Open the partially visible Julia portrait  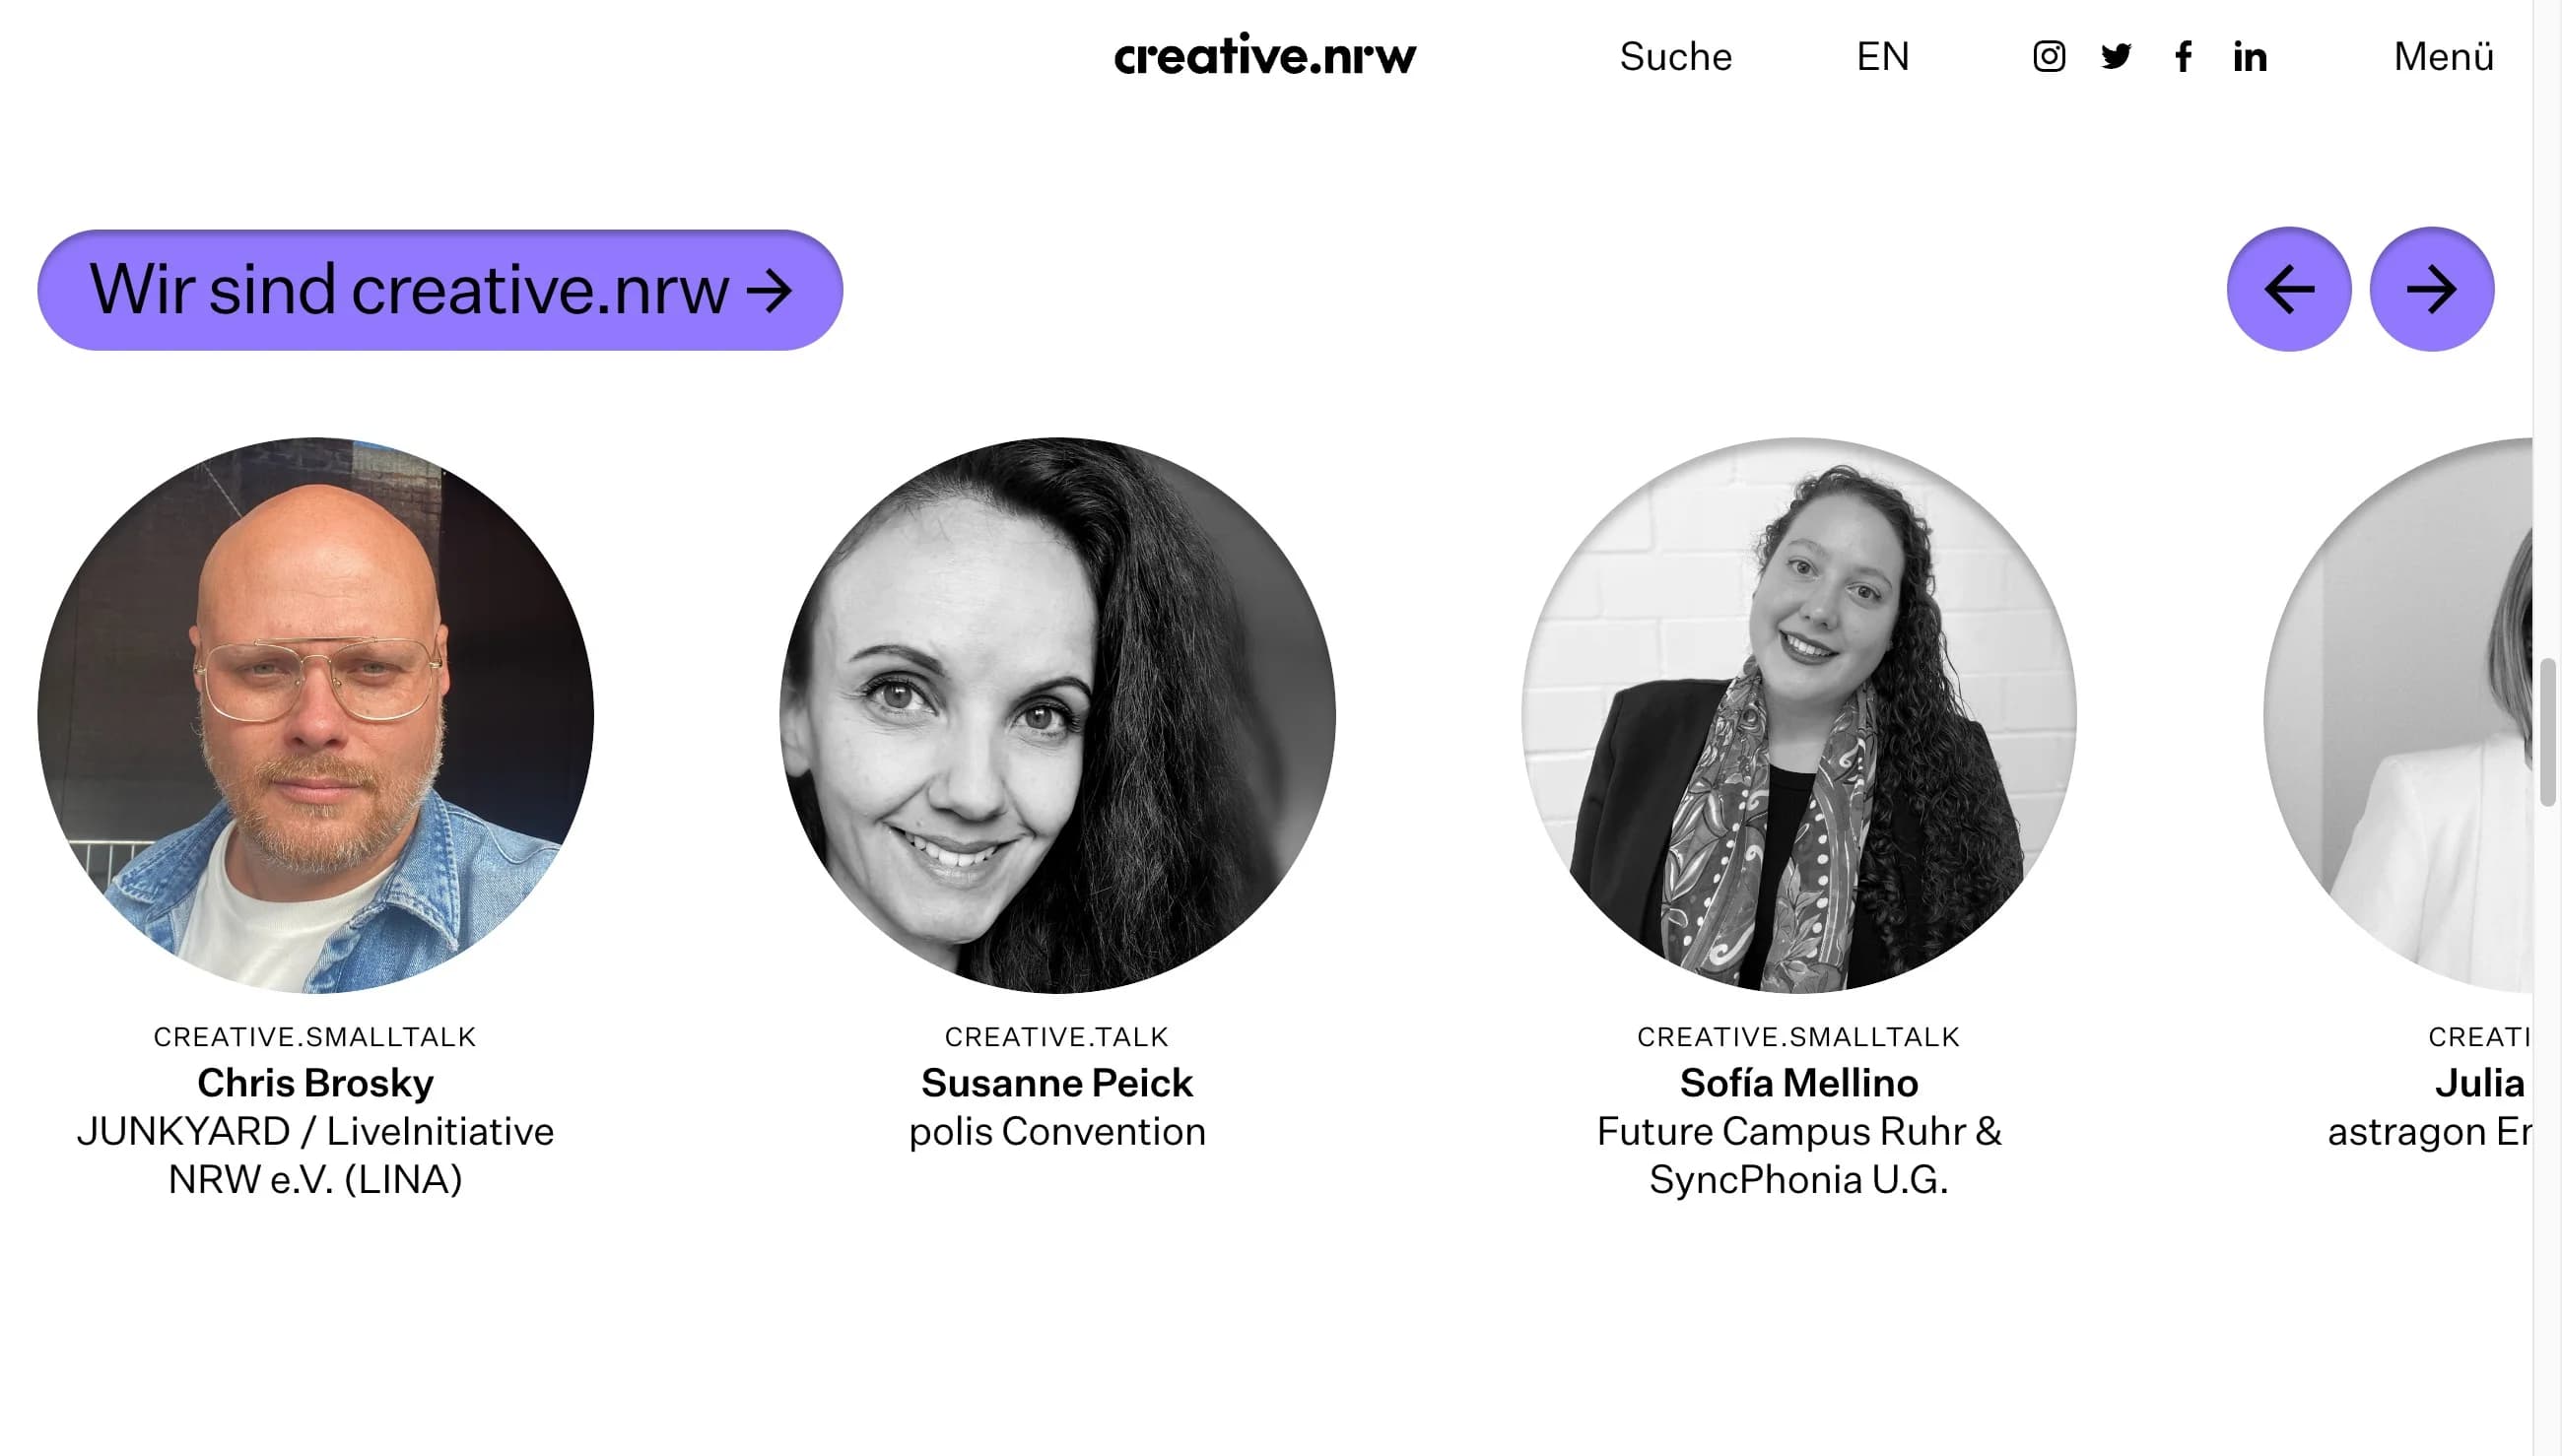click(2398, 715)
